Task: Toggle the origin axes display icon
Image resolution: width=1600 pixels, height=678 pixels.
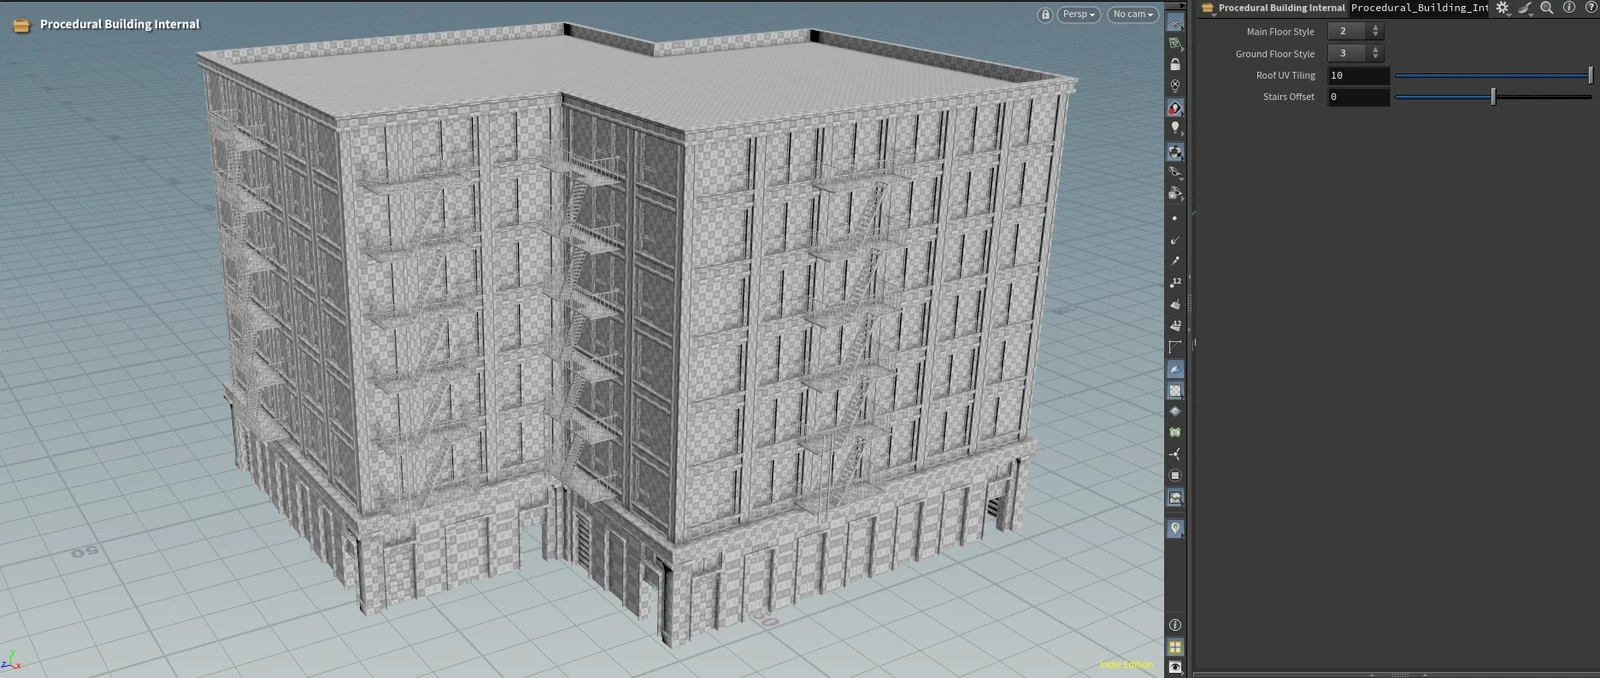Action: pyautogui.click(x=1175, y=454)
